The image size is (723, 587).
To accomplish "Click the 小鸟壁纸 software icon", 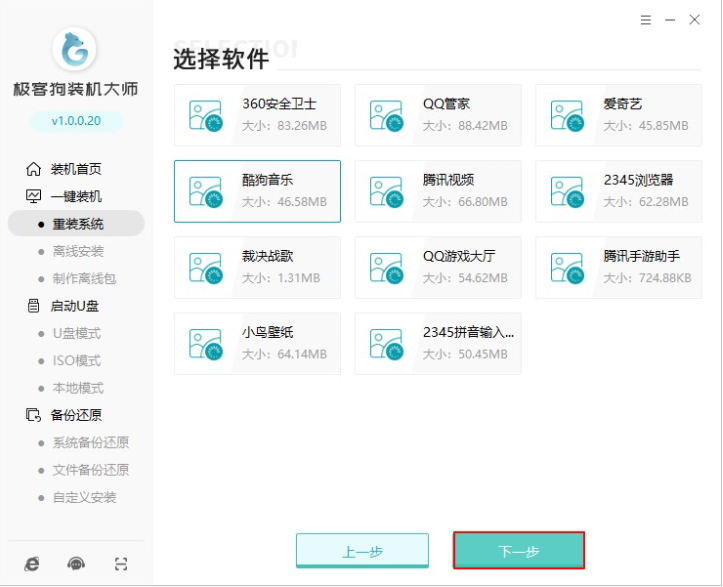I will [x=206, y=343].
